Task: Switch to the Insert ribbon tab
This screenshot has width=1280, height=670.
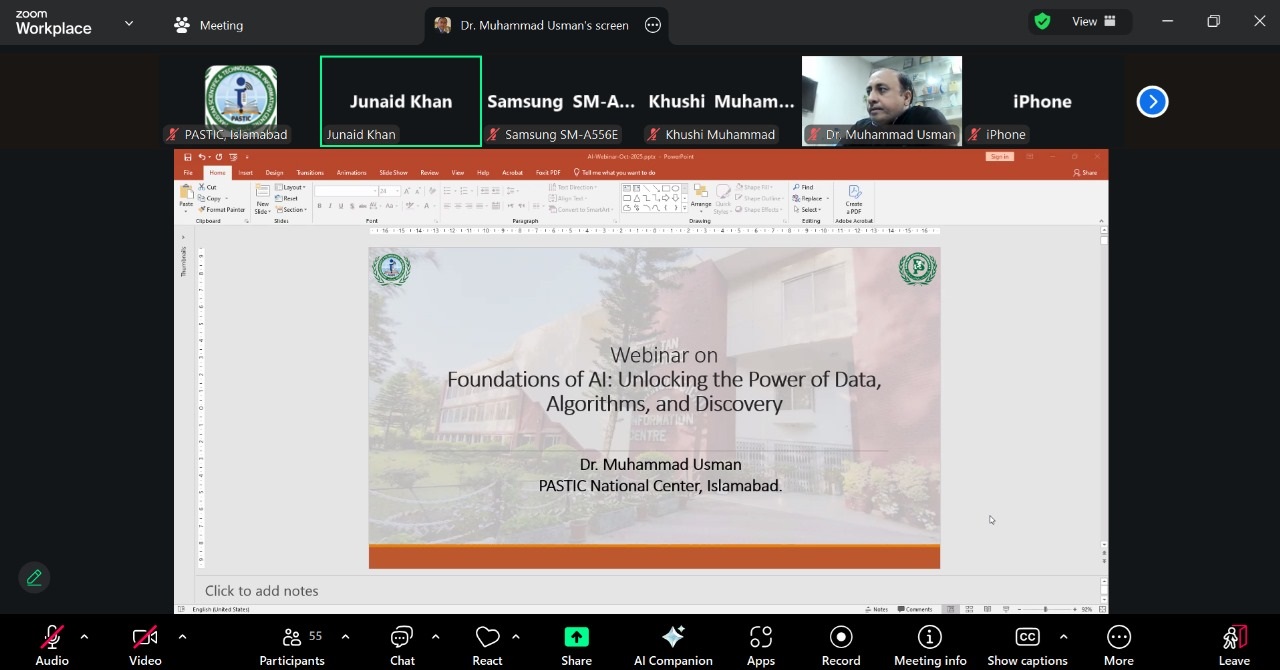Action: tap(245, 172)
